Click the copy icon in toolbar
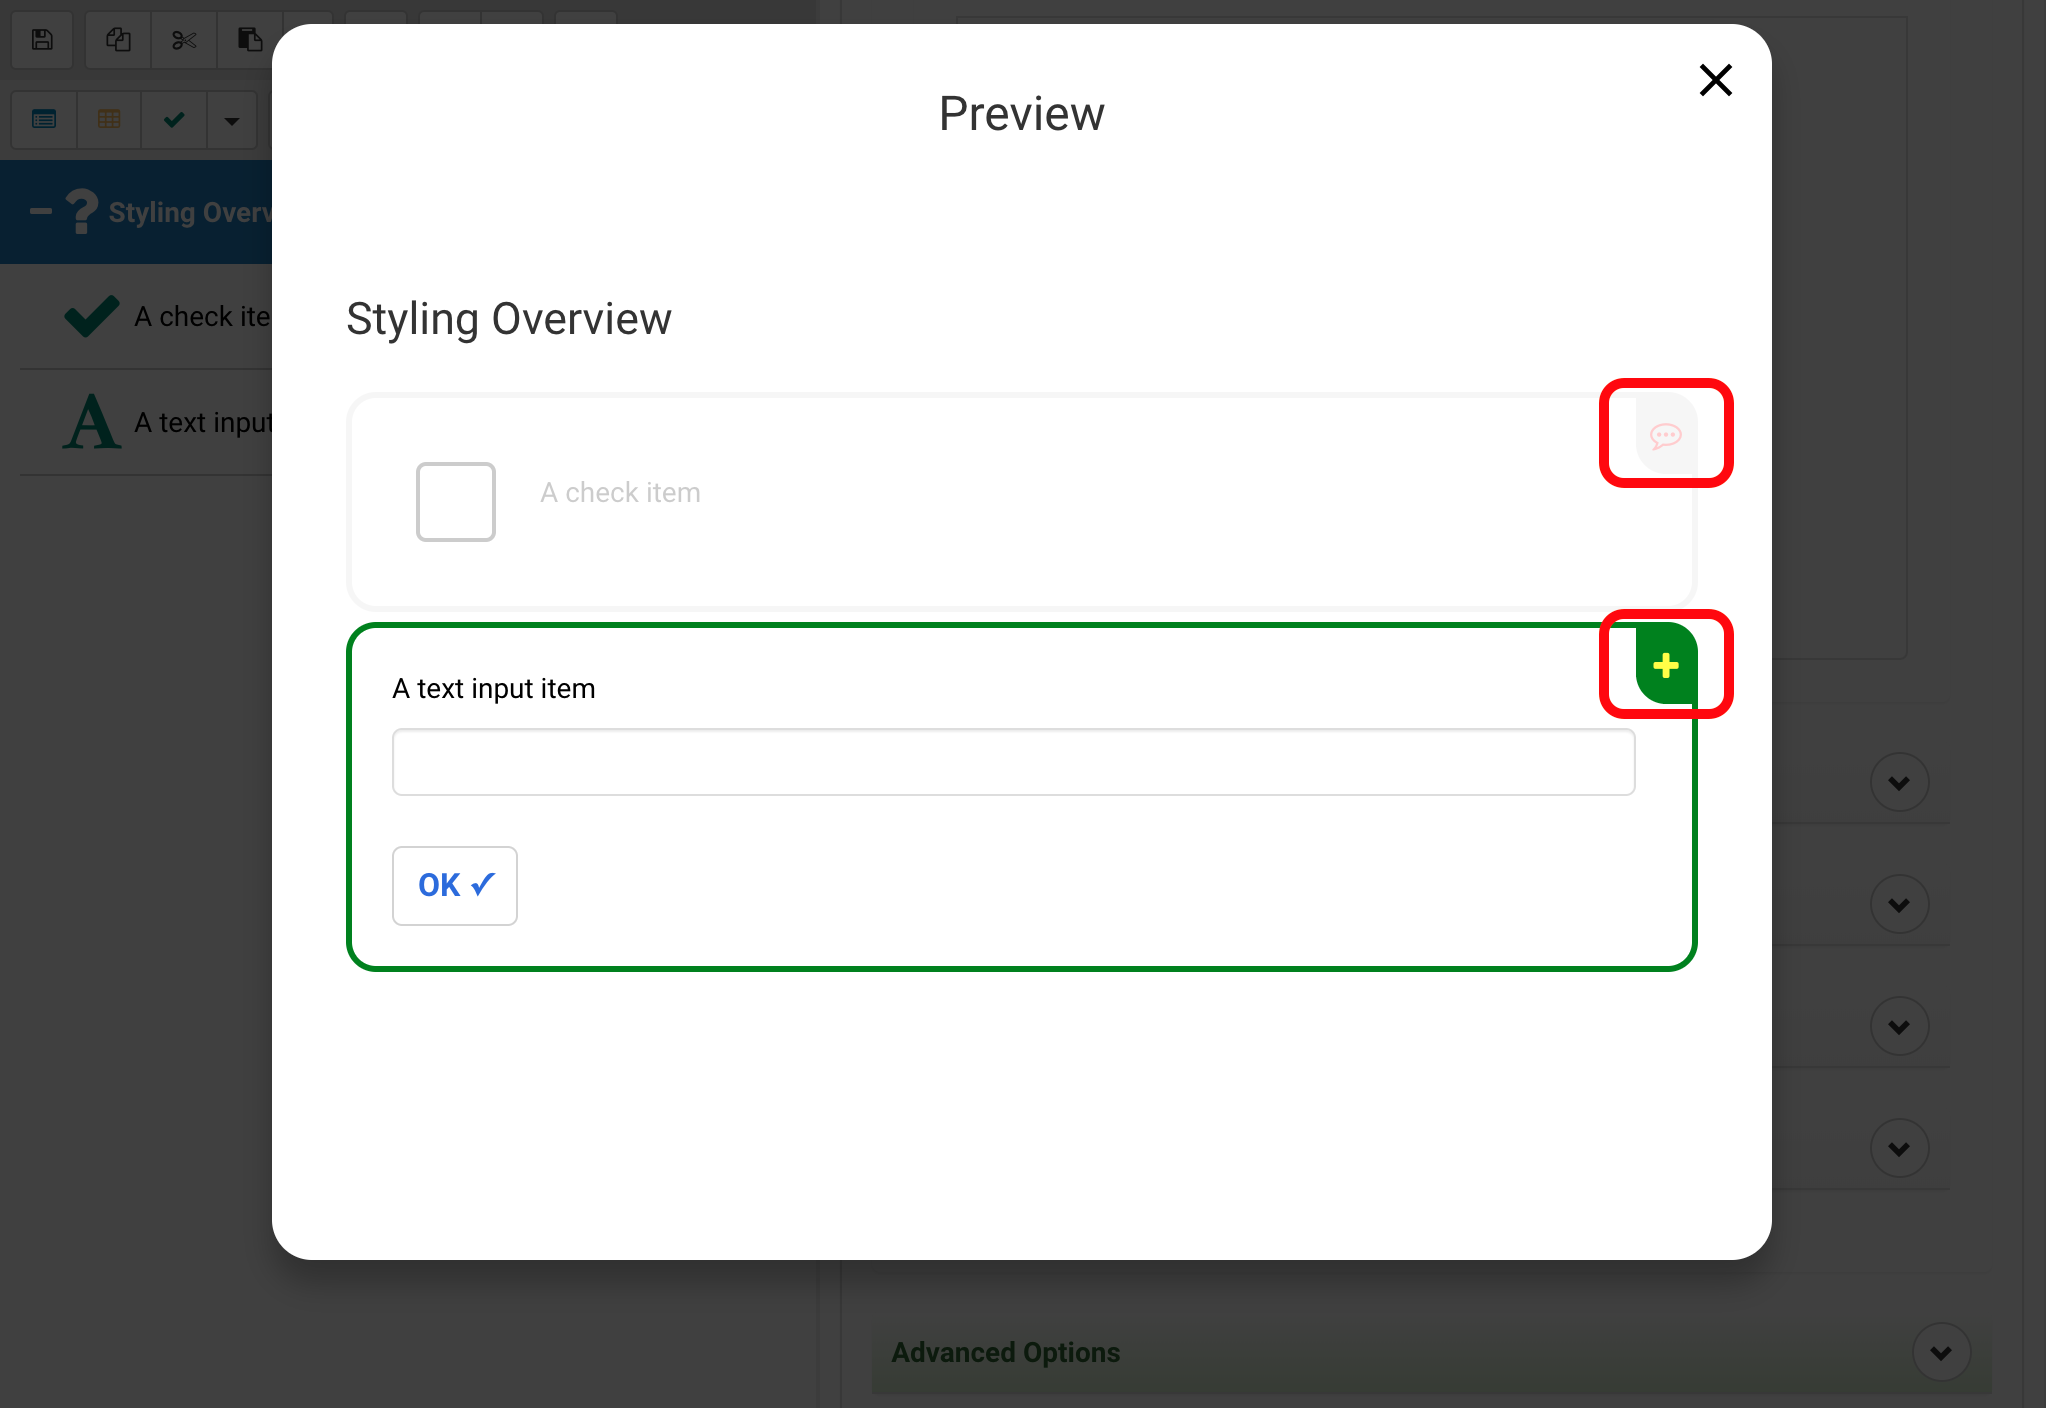 pos(118,40)
